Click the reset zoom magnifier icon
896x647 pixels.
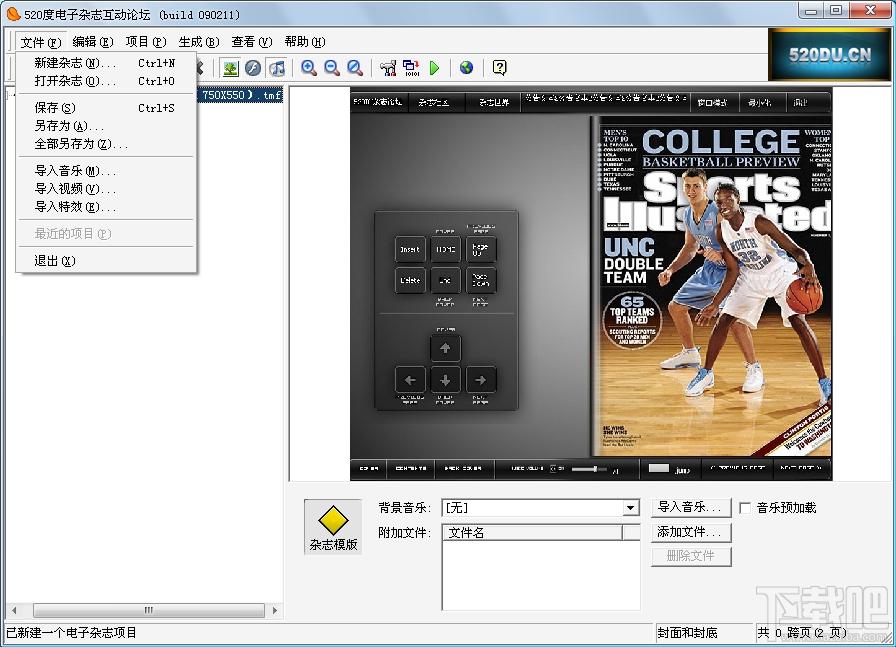(x=355, y=68)
